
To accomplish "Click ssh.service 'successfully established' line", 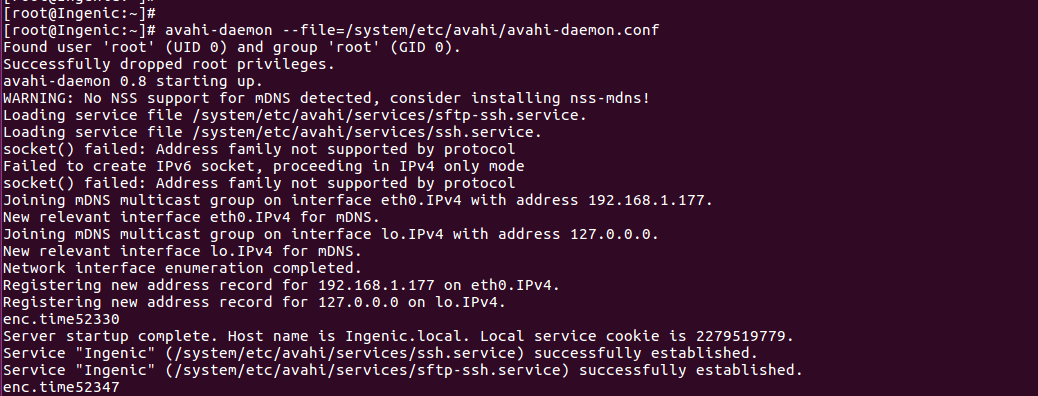I will coord(380,353).
